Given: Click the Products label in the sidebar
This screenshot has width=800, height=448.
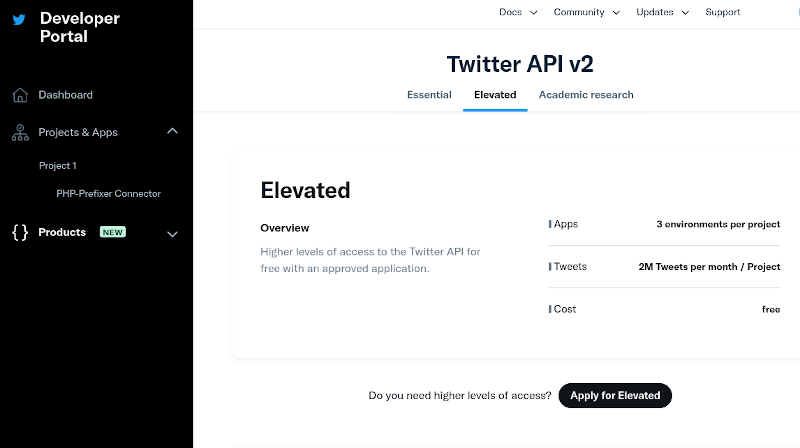Looking at the screenshot, I should 62,232.
